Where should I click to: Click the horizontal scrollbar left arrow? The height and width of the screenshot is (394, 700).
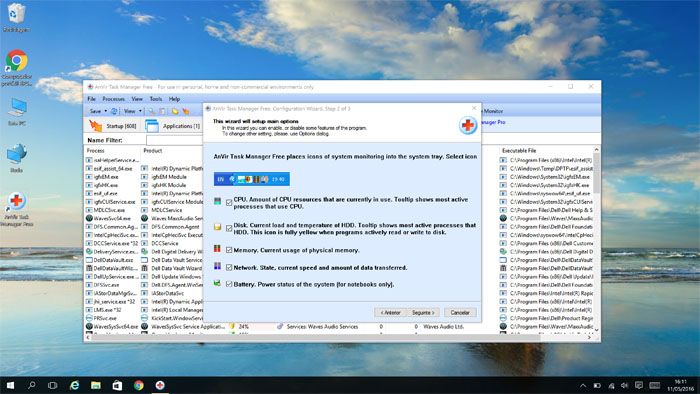(88, 338)
